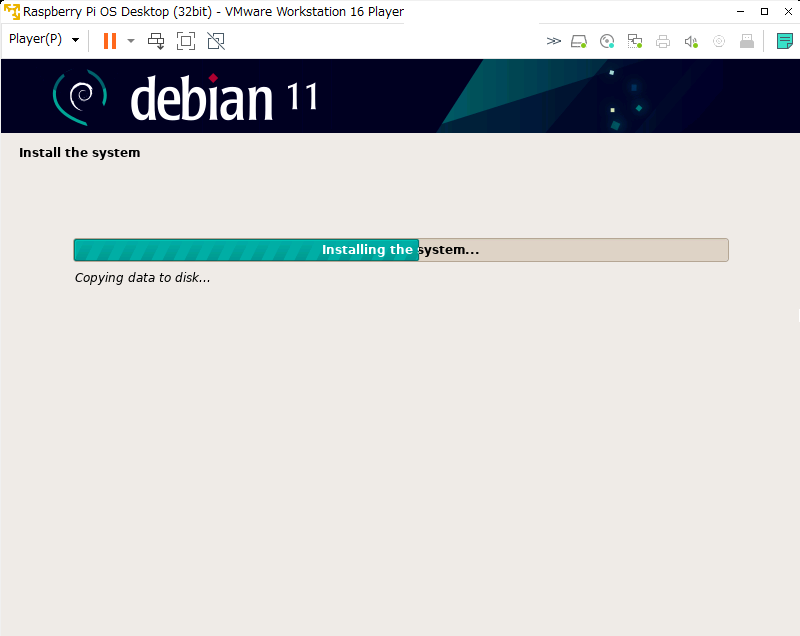Click the CD/DVD drive device icon
This screenshot has width=800, height=636.
pos(607,41)
